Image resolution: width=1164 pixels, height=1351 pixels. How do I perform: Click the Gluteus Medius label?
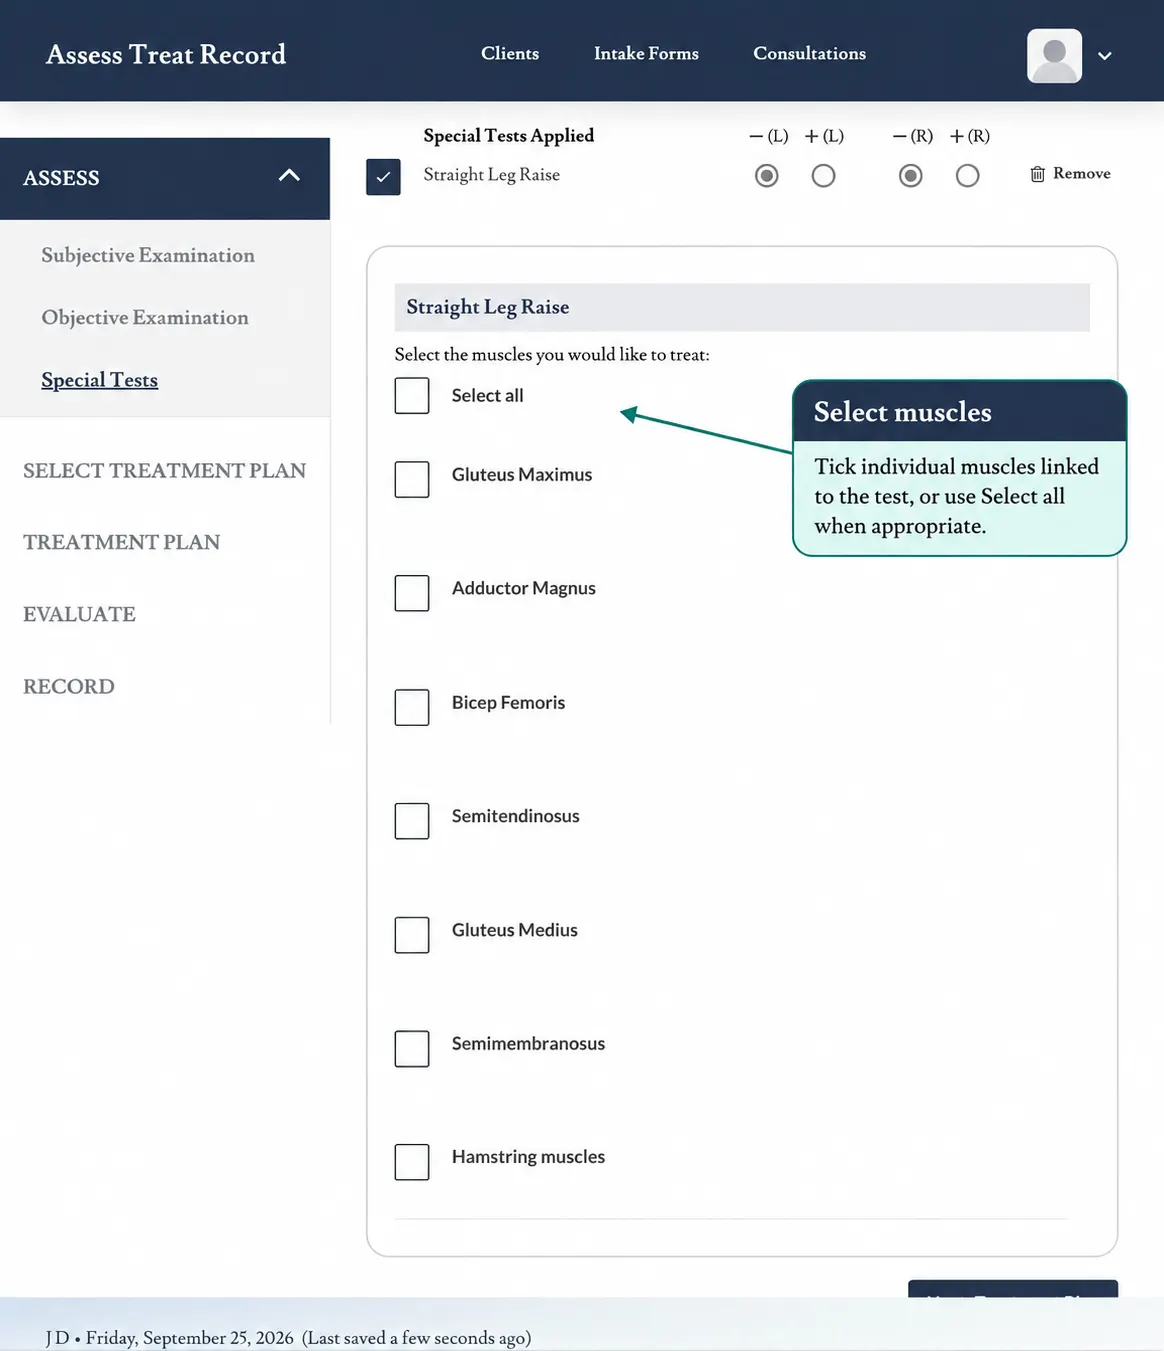point(515,930)
